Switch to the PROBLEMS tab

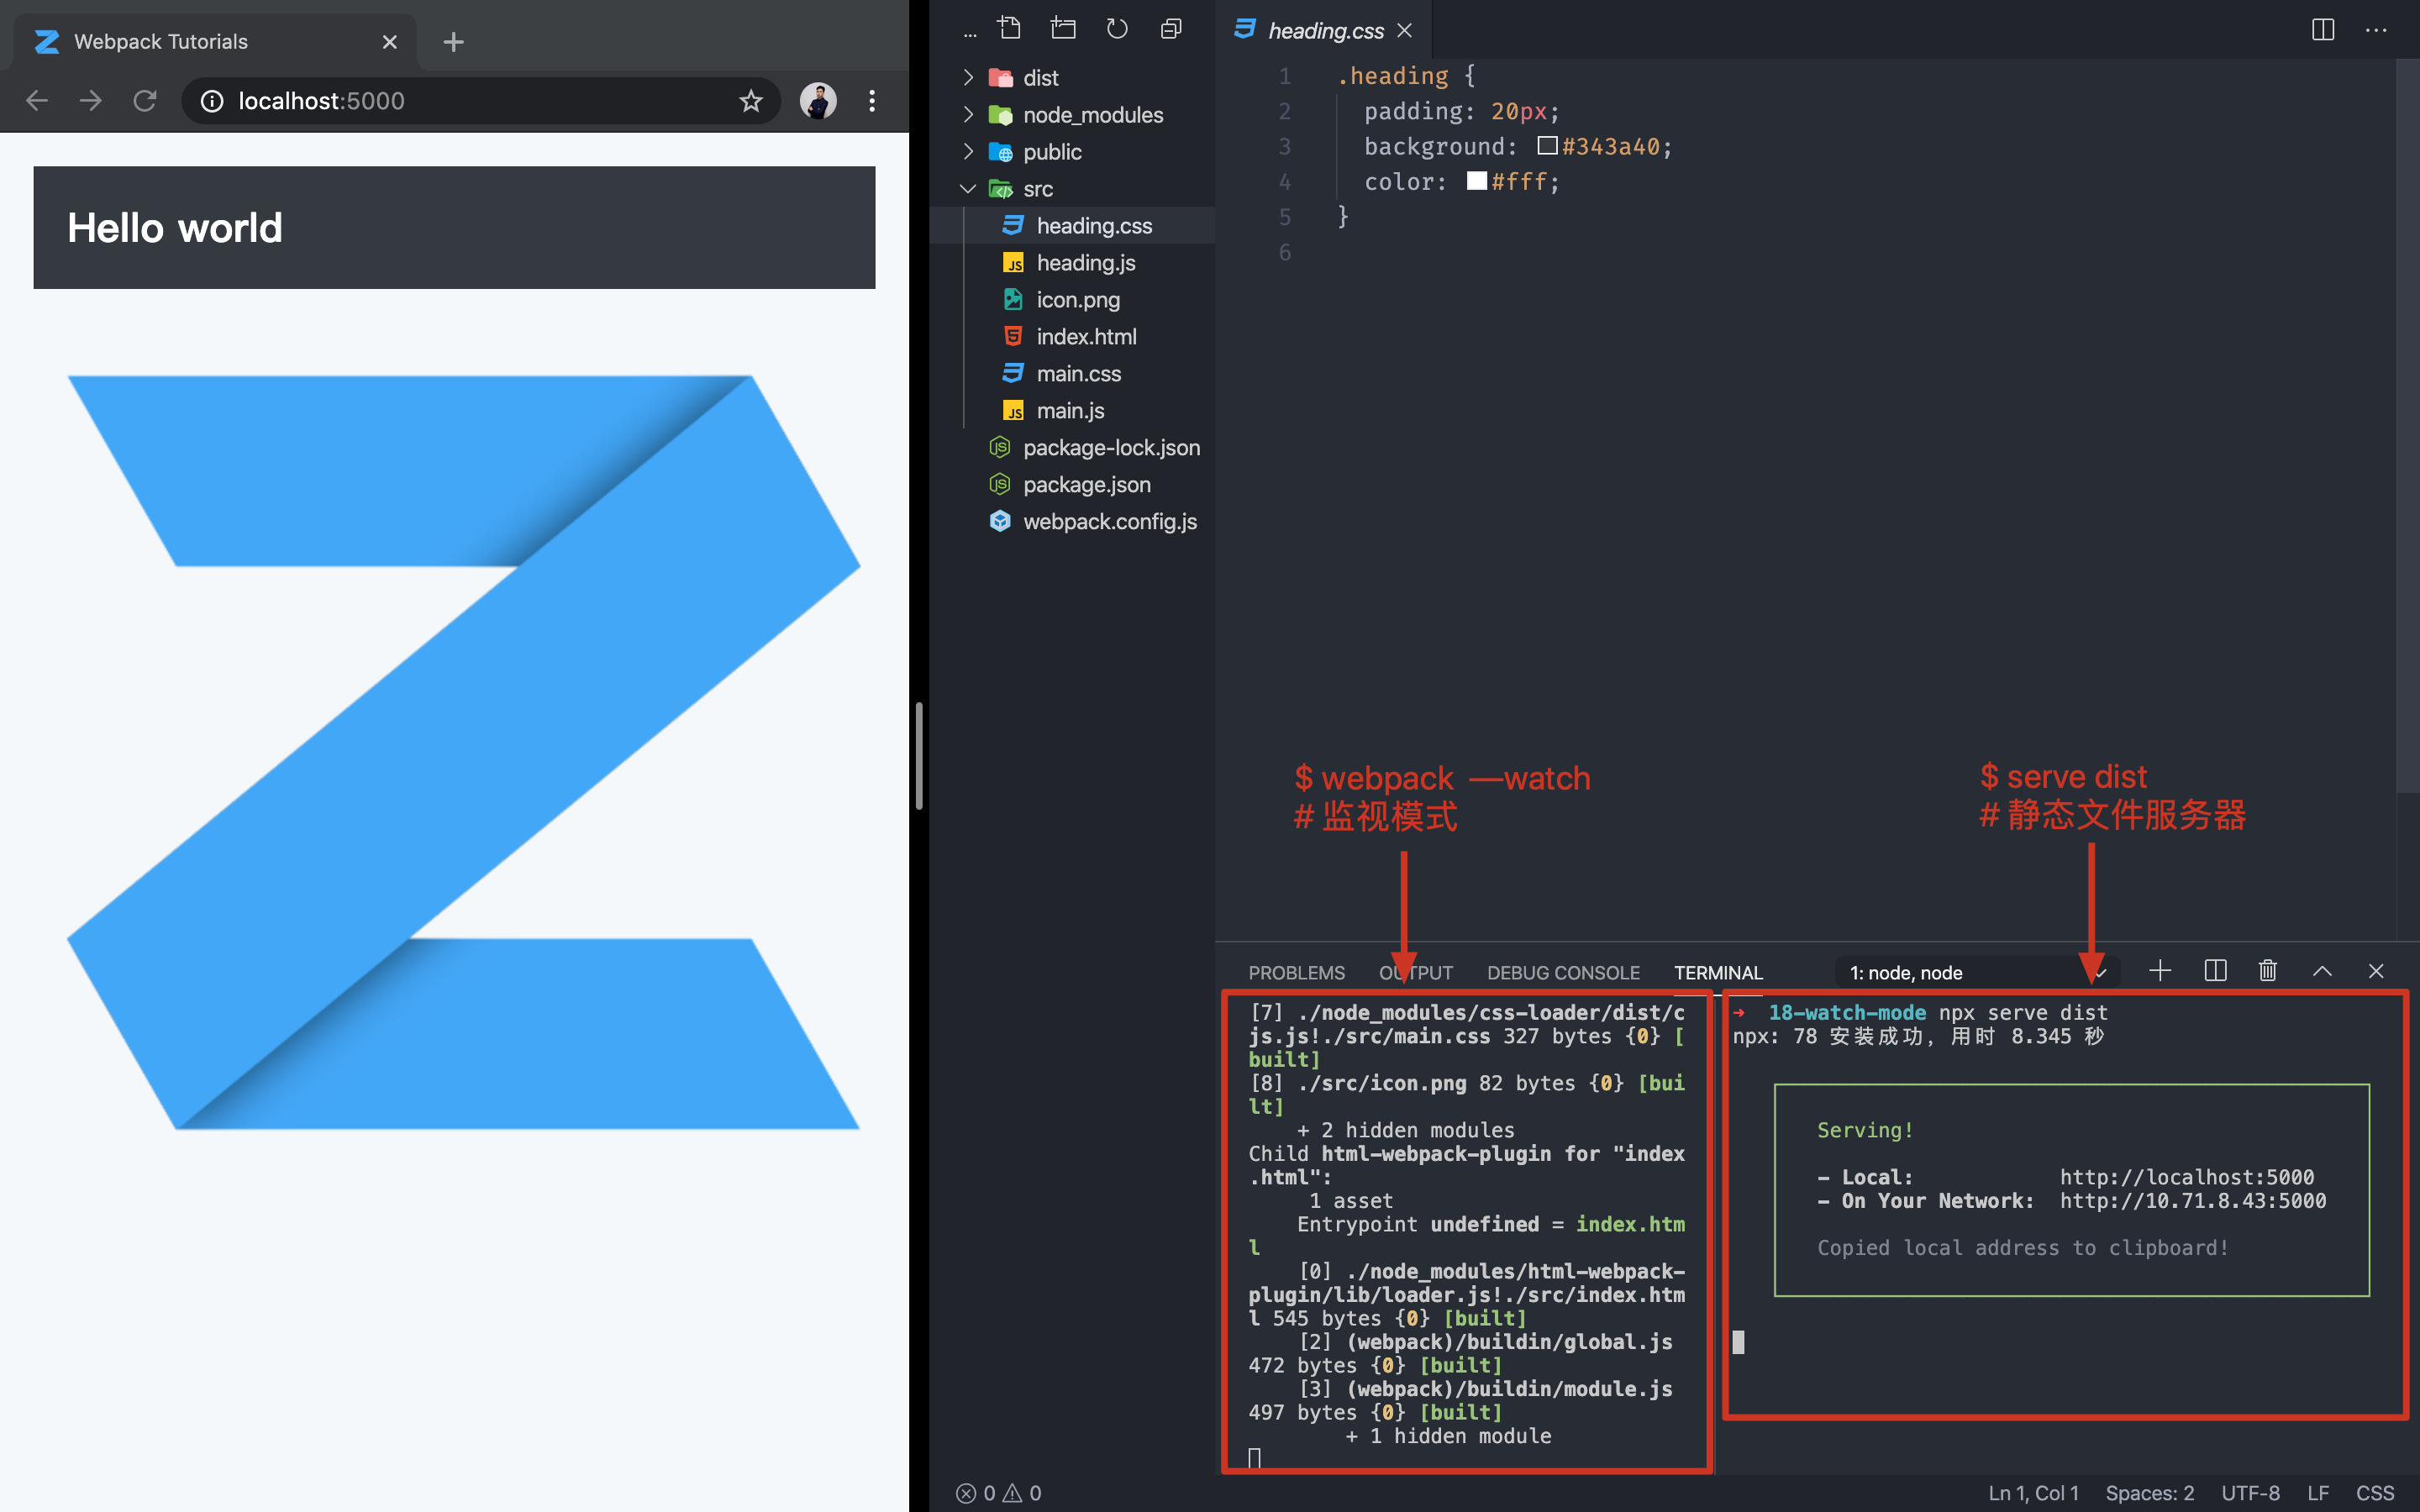[x=1296, y=973]
